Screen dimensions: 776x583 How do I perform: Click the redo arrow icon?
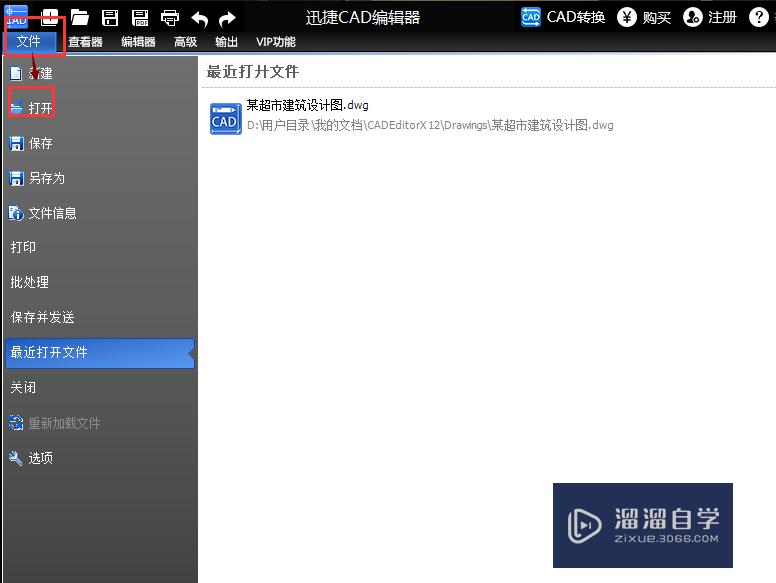pyautogui.click(x=228, y=19)
